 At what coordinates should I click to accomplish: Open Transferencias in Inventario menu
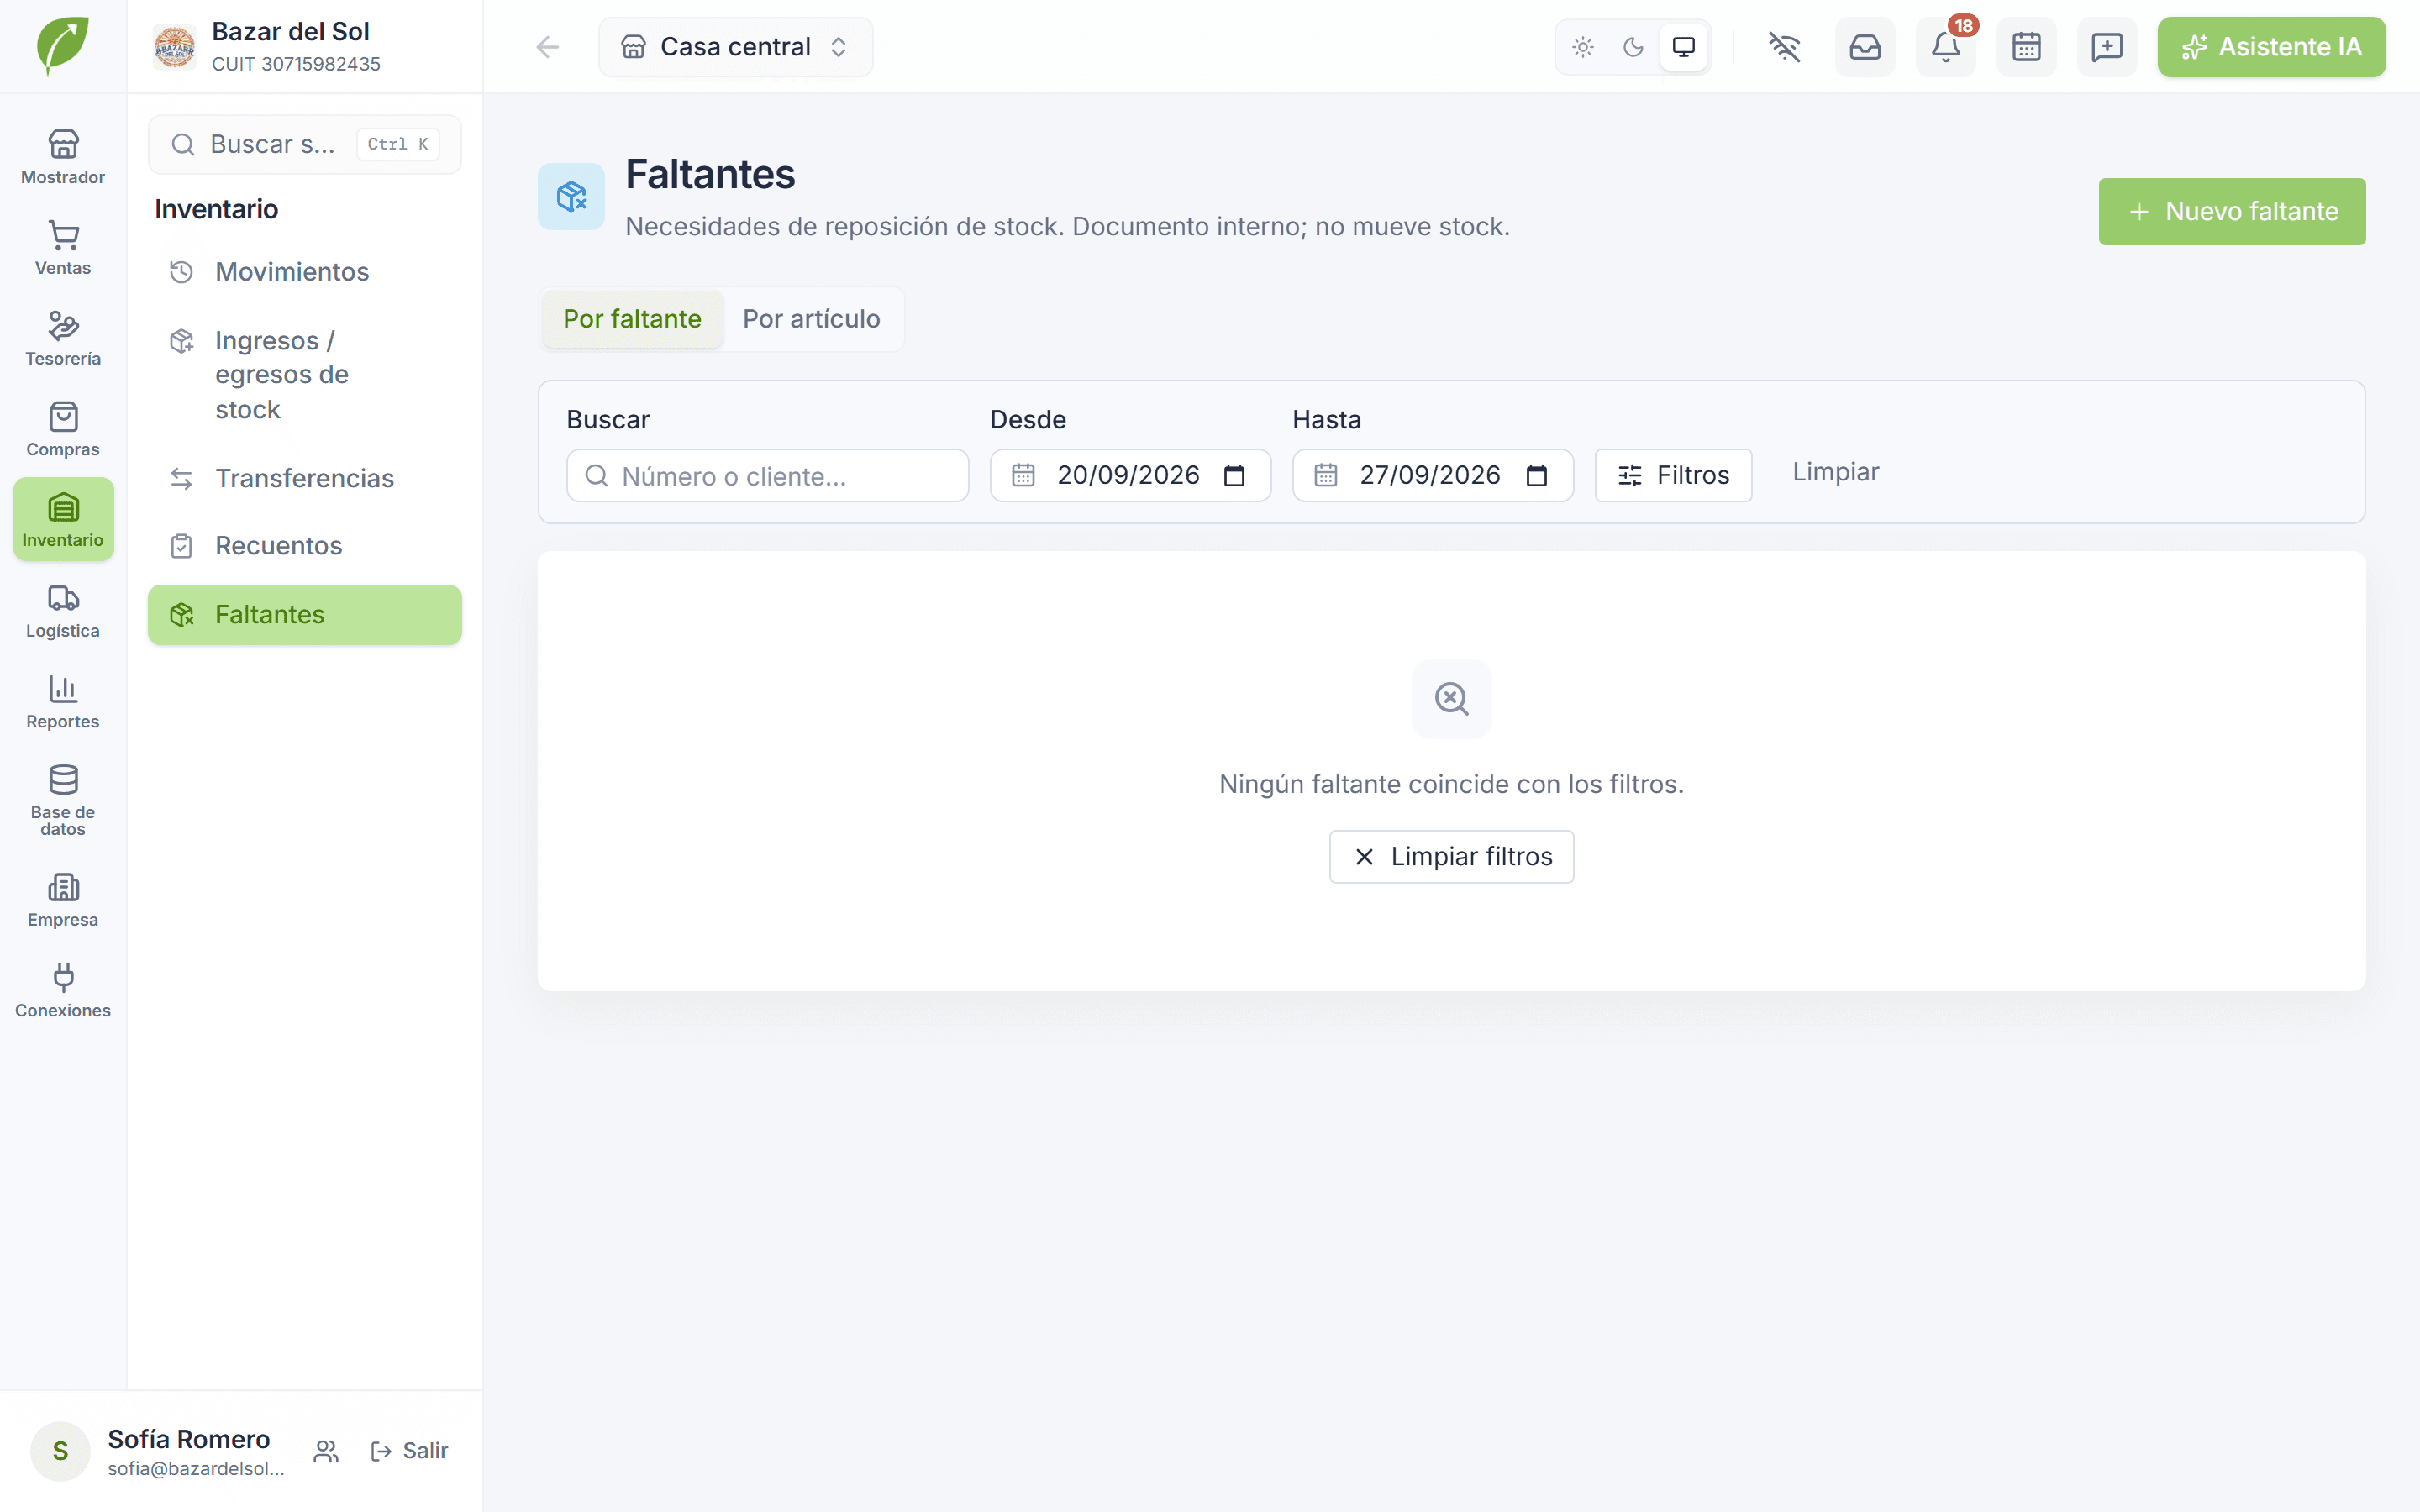click(x=305, y=478)
